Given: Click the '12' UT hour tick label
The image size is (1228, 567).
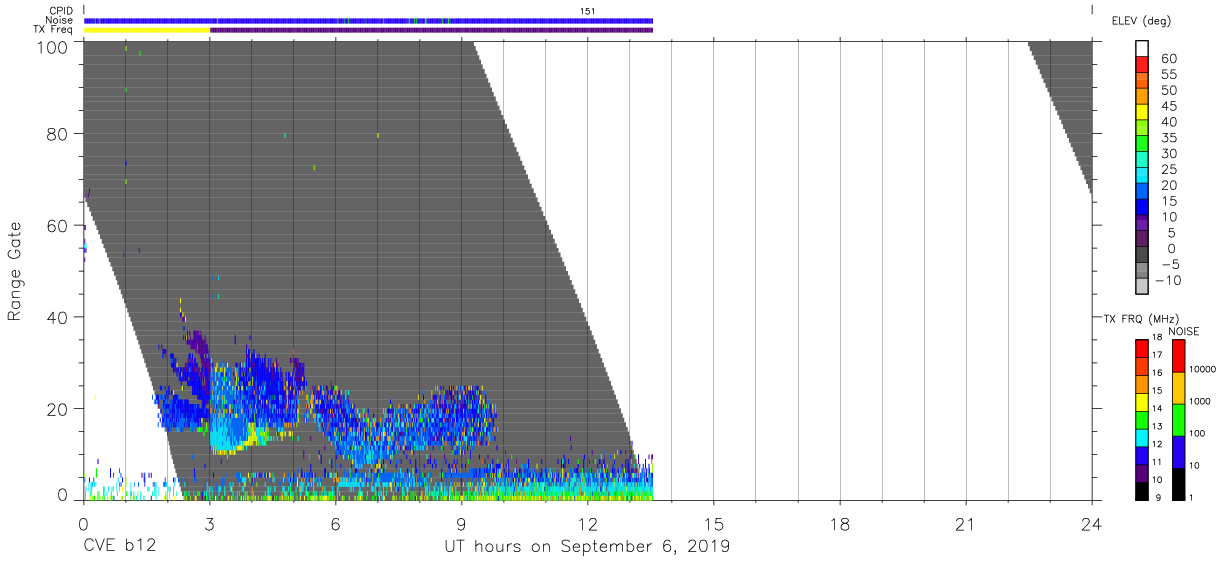Looking at the screenshot, I should [587, 523].
